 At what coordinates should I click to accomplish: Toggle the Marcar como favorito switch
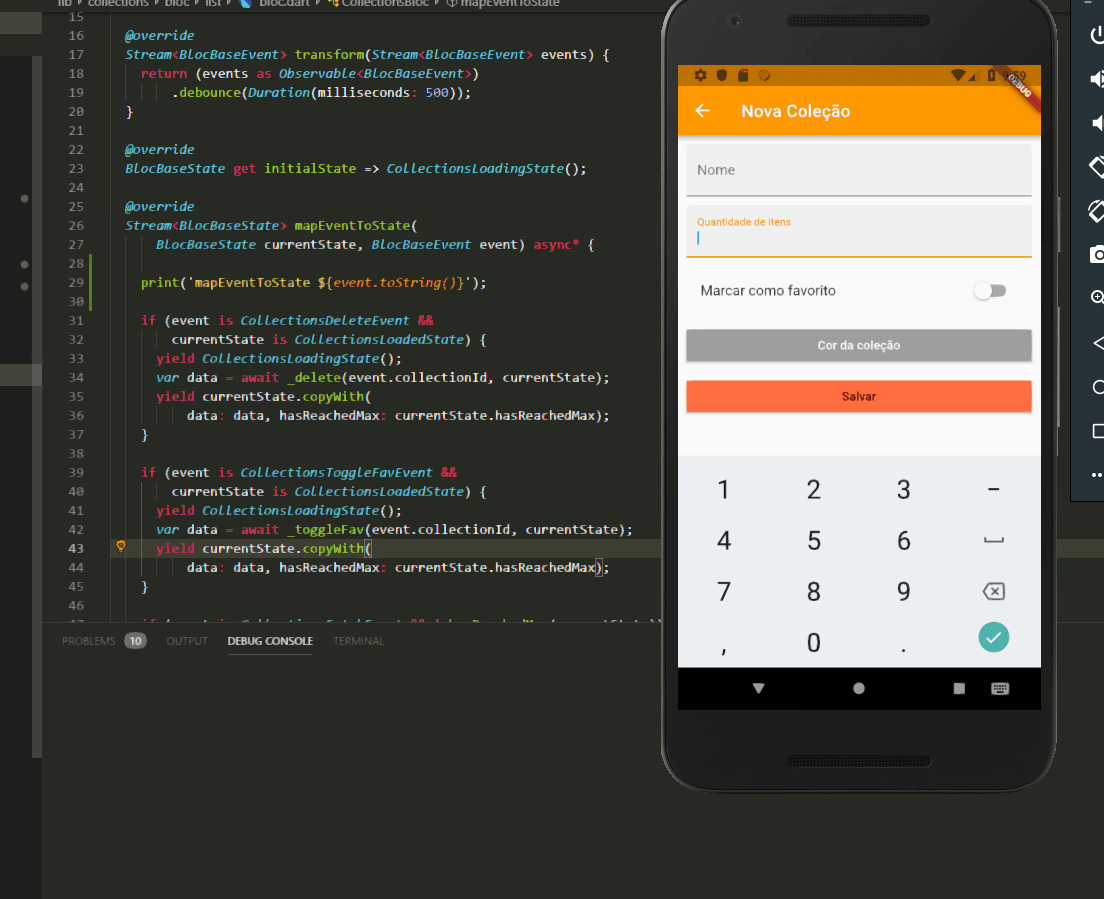point(990,291)
